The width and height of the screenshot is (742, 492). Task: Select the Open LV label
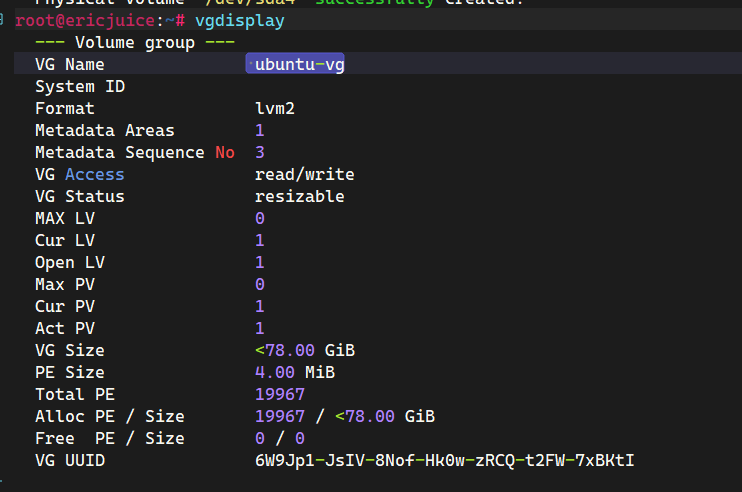point(69,262)
